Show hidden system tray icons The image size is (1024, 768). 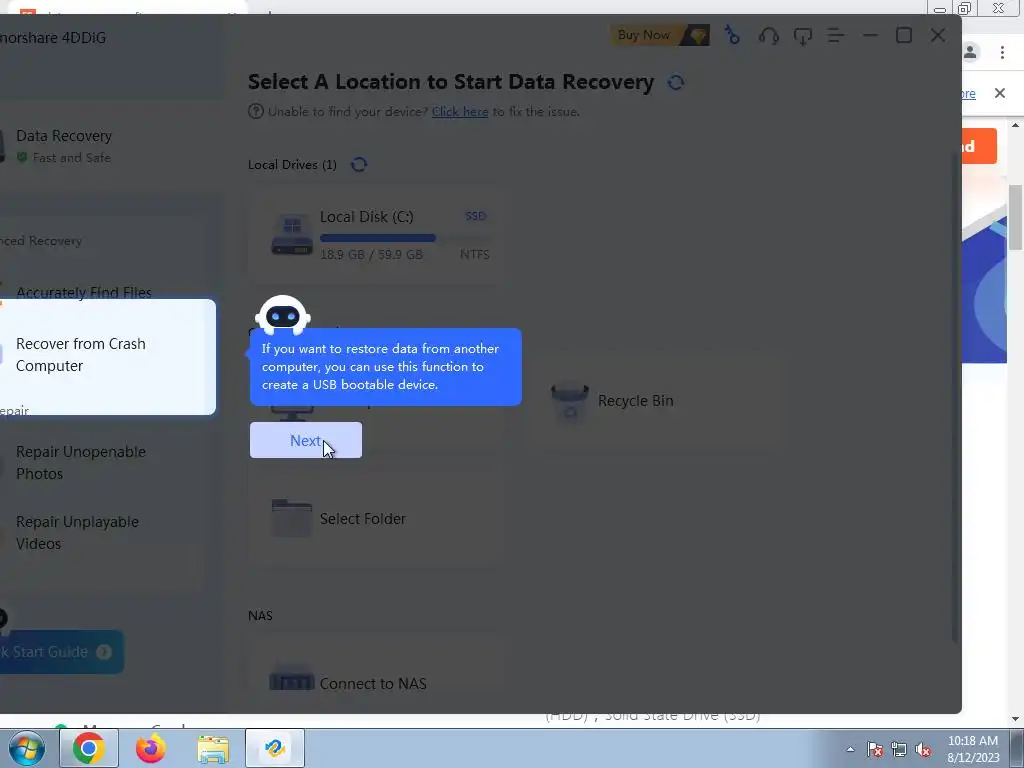[x=850, y=749]
